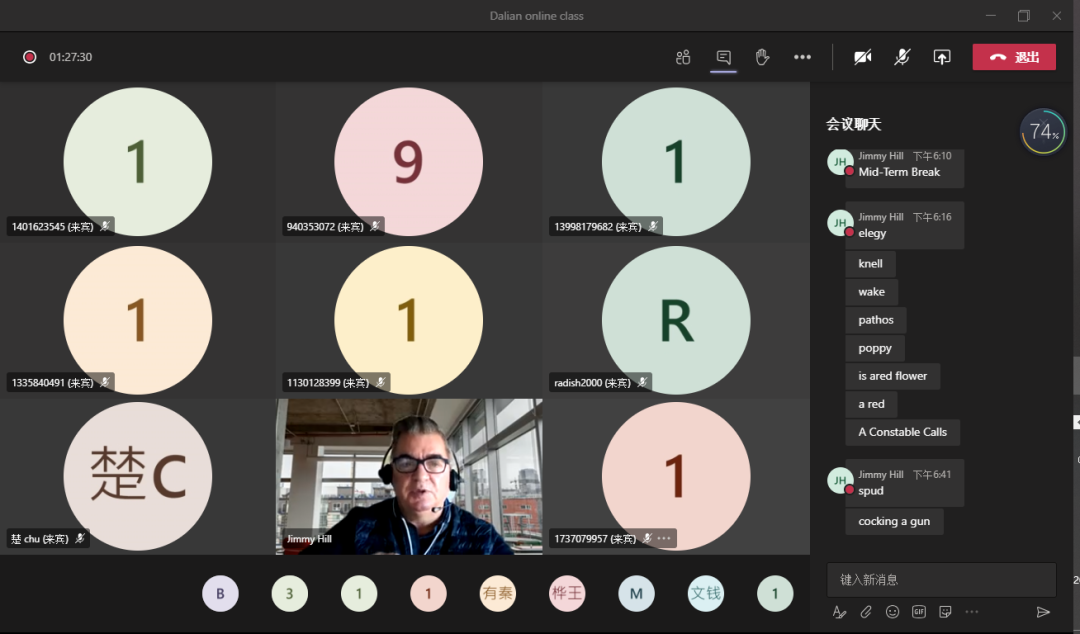Open the share screen tray
This screenshot has height=634, width=1080.
(941, 57)
